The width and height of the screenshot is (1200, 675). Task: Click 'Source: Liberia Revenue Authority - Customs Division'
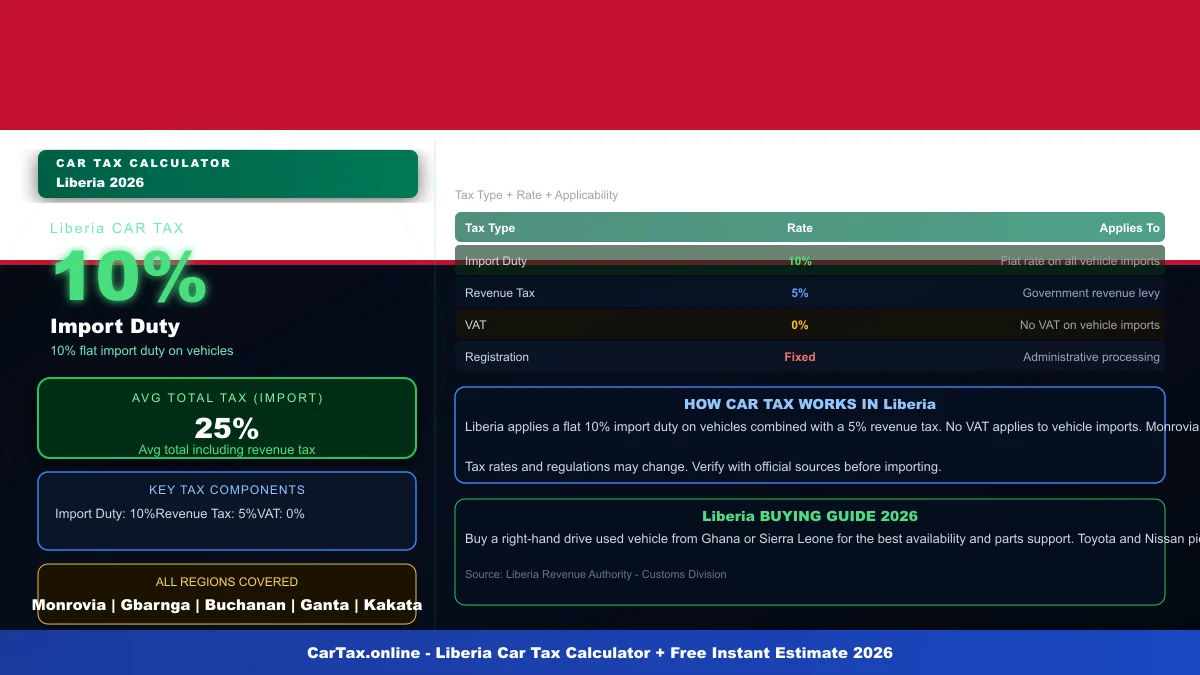click(596, 574)
